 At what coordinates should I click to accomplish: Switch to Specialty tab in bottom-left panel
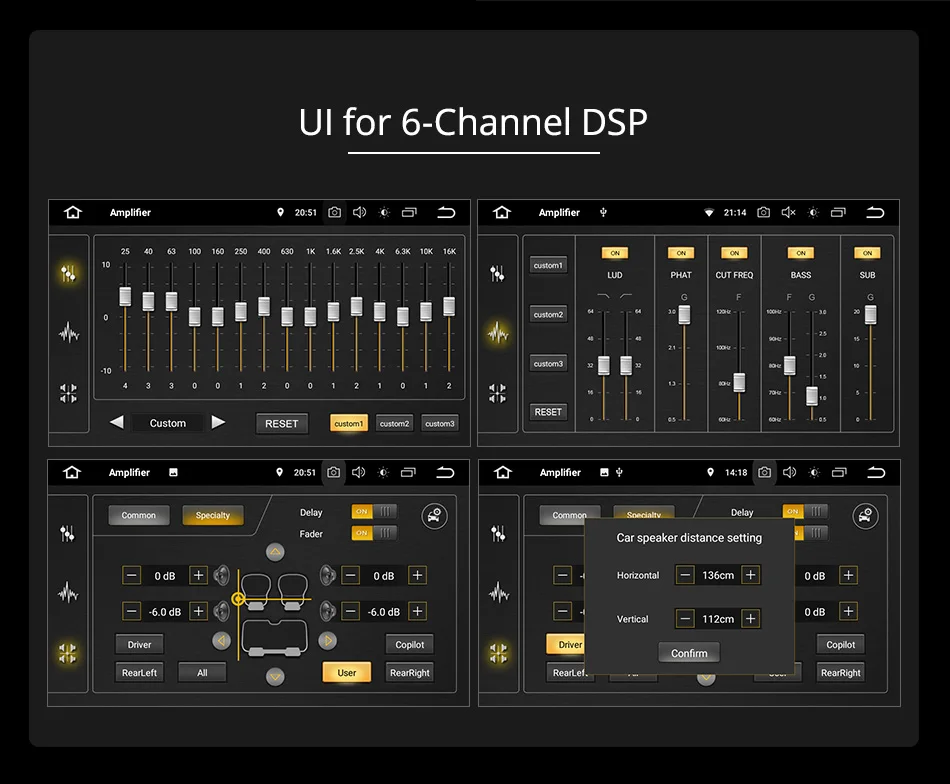tap(213, 516)
